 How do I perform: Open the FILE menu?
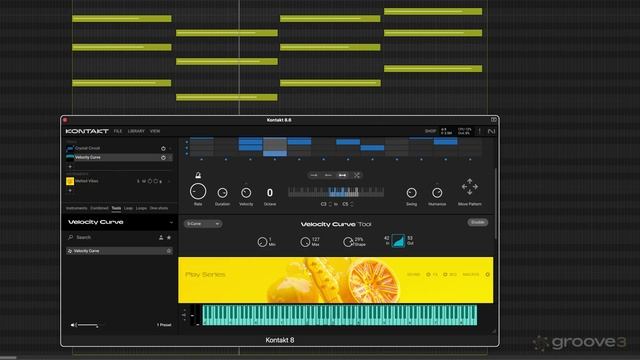(118, 131)
